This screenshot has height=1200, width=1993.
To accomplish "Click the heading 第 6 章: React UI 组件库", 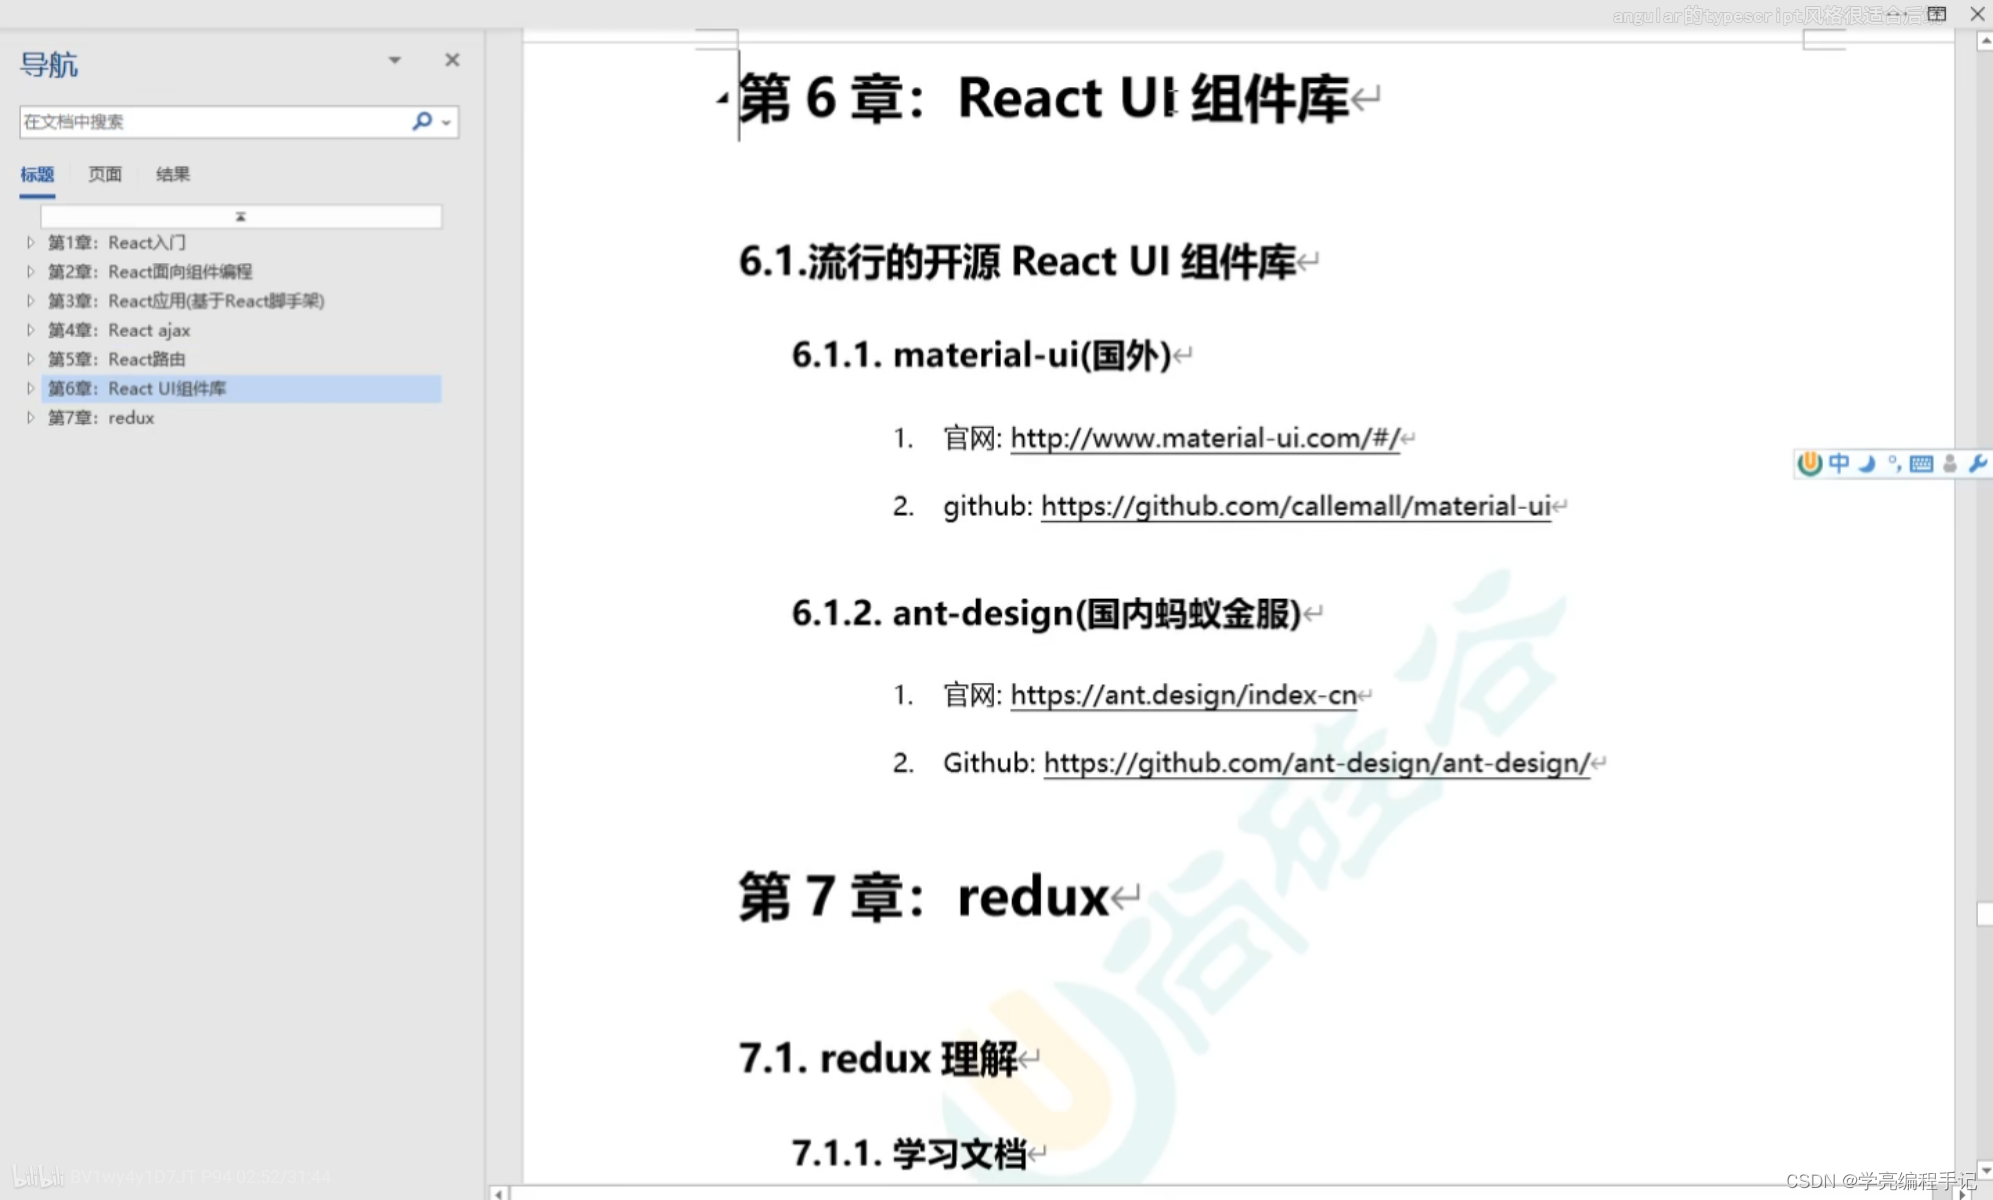I will [1045, 99].
